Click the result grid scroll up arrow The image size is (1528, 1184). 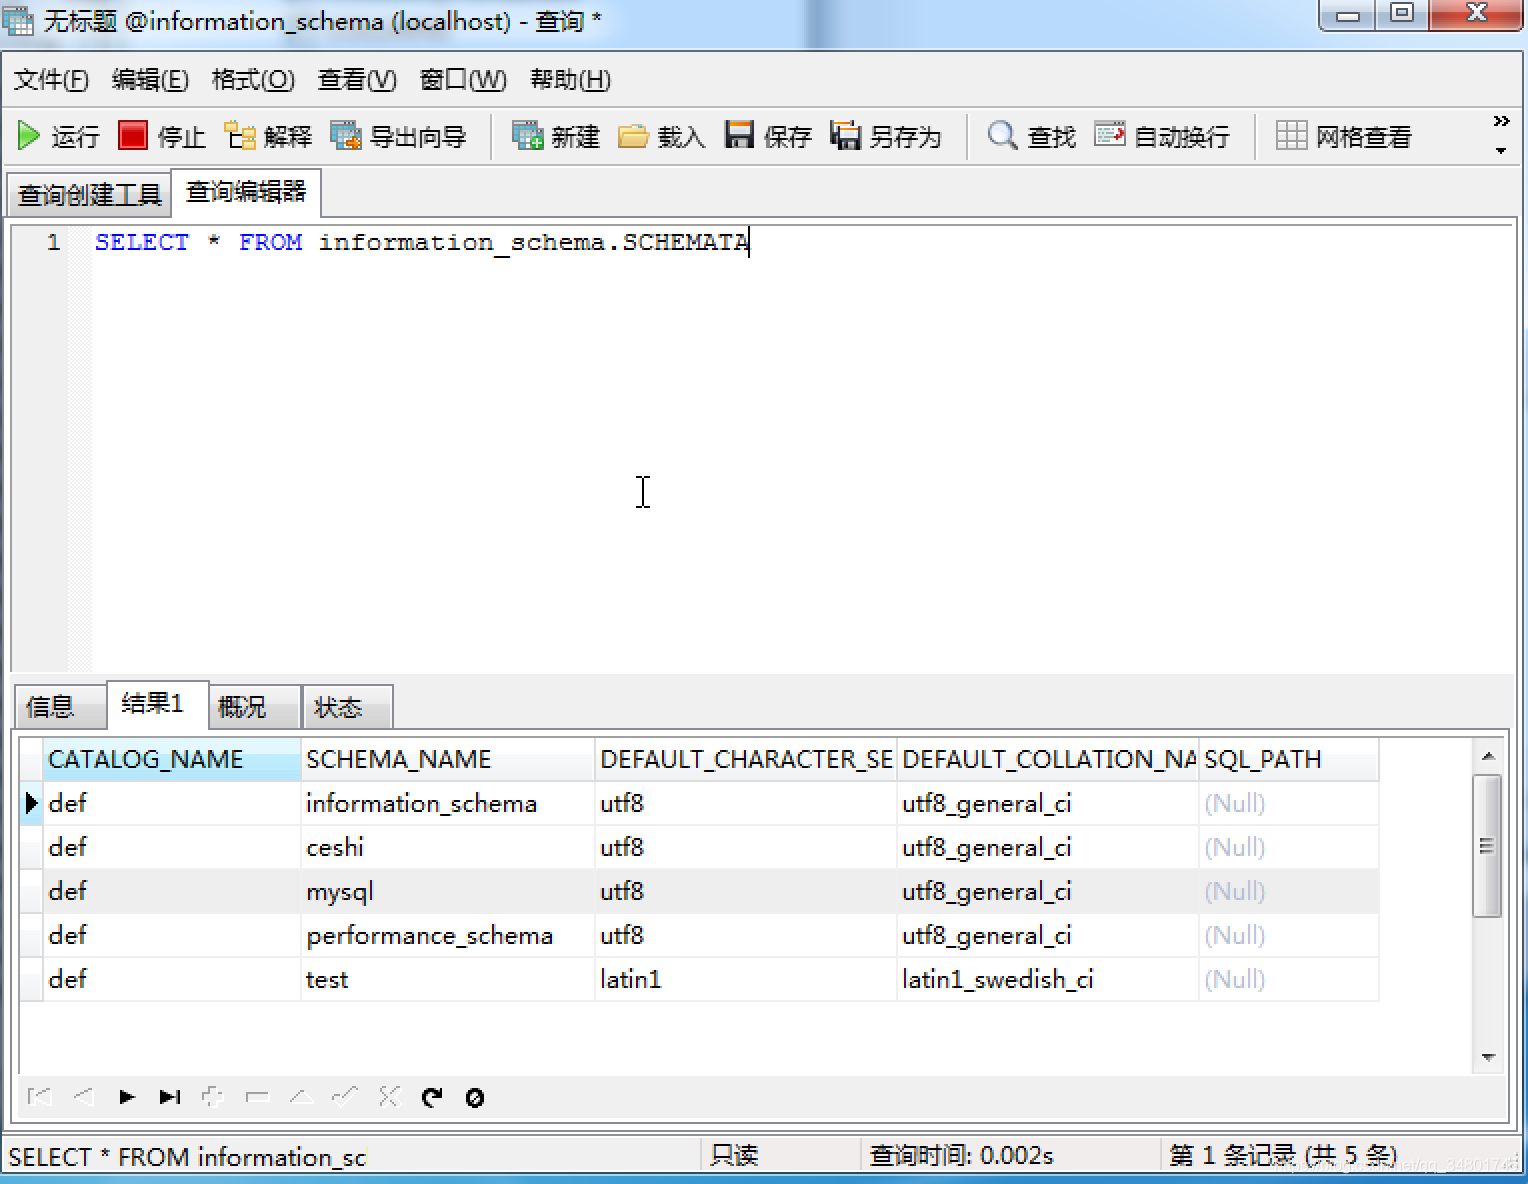1488,756
